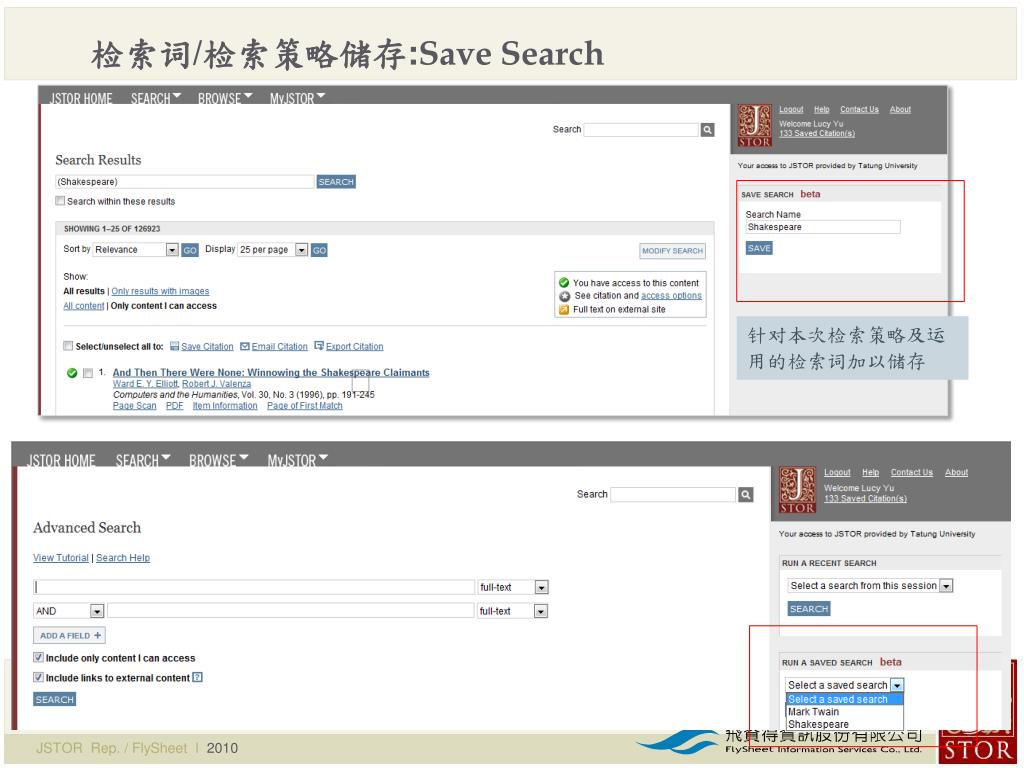Click the 'All content' link

[84, 306]
